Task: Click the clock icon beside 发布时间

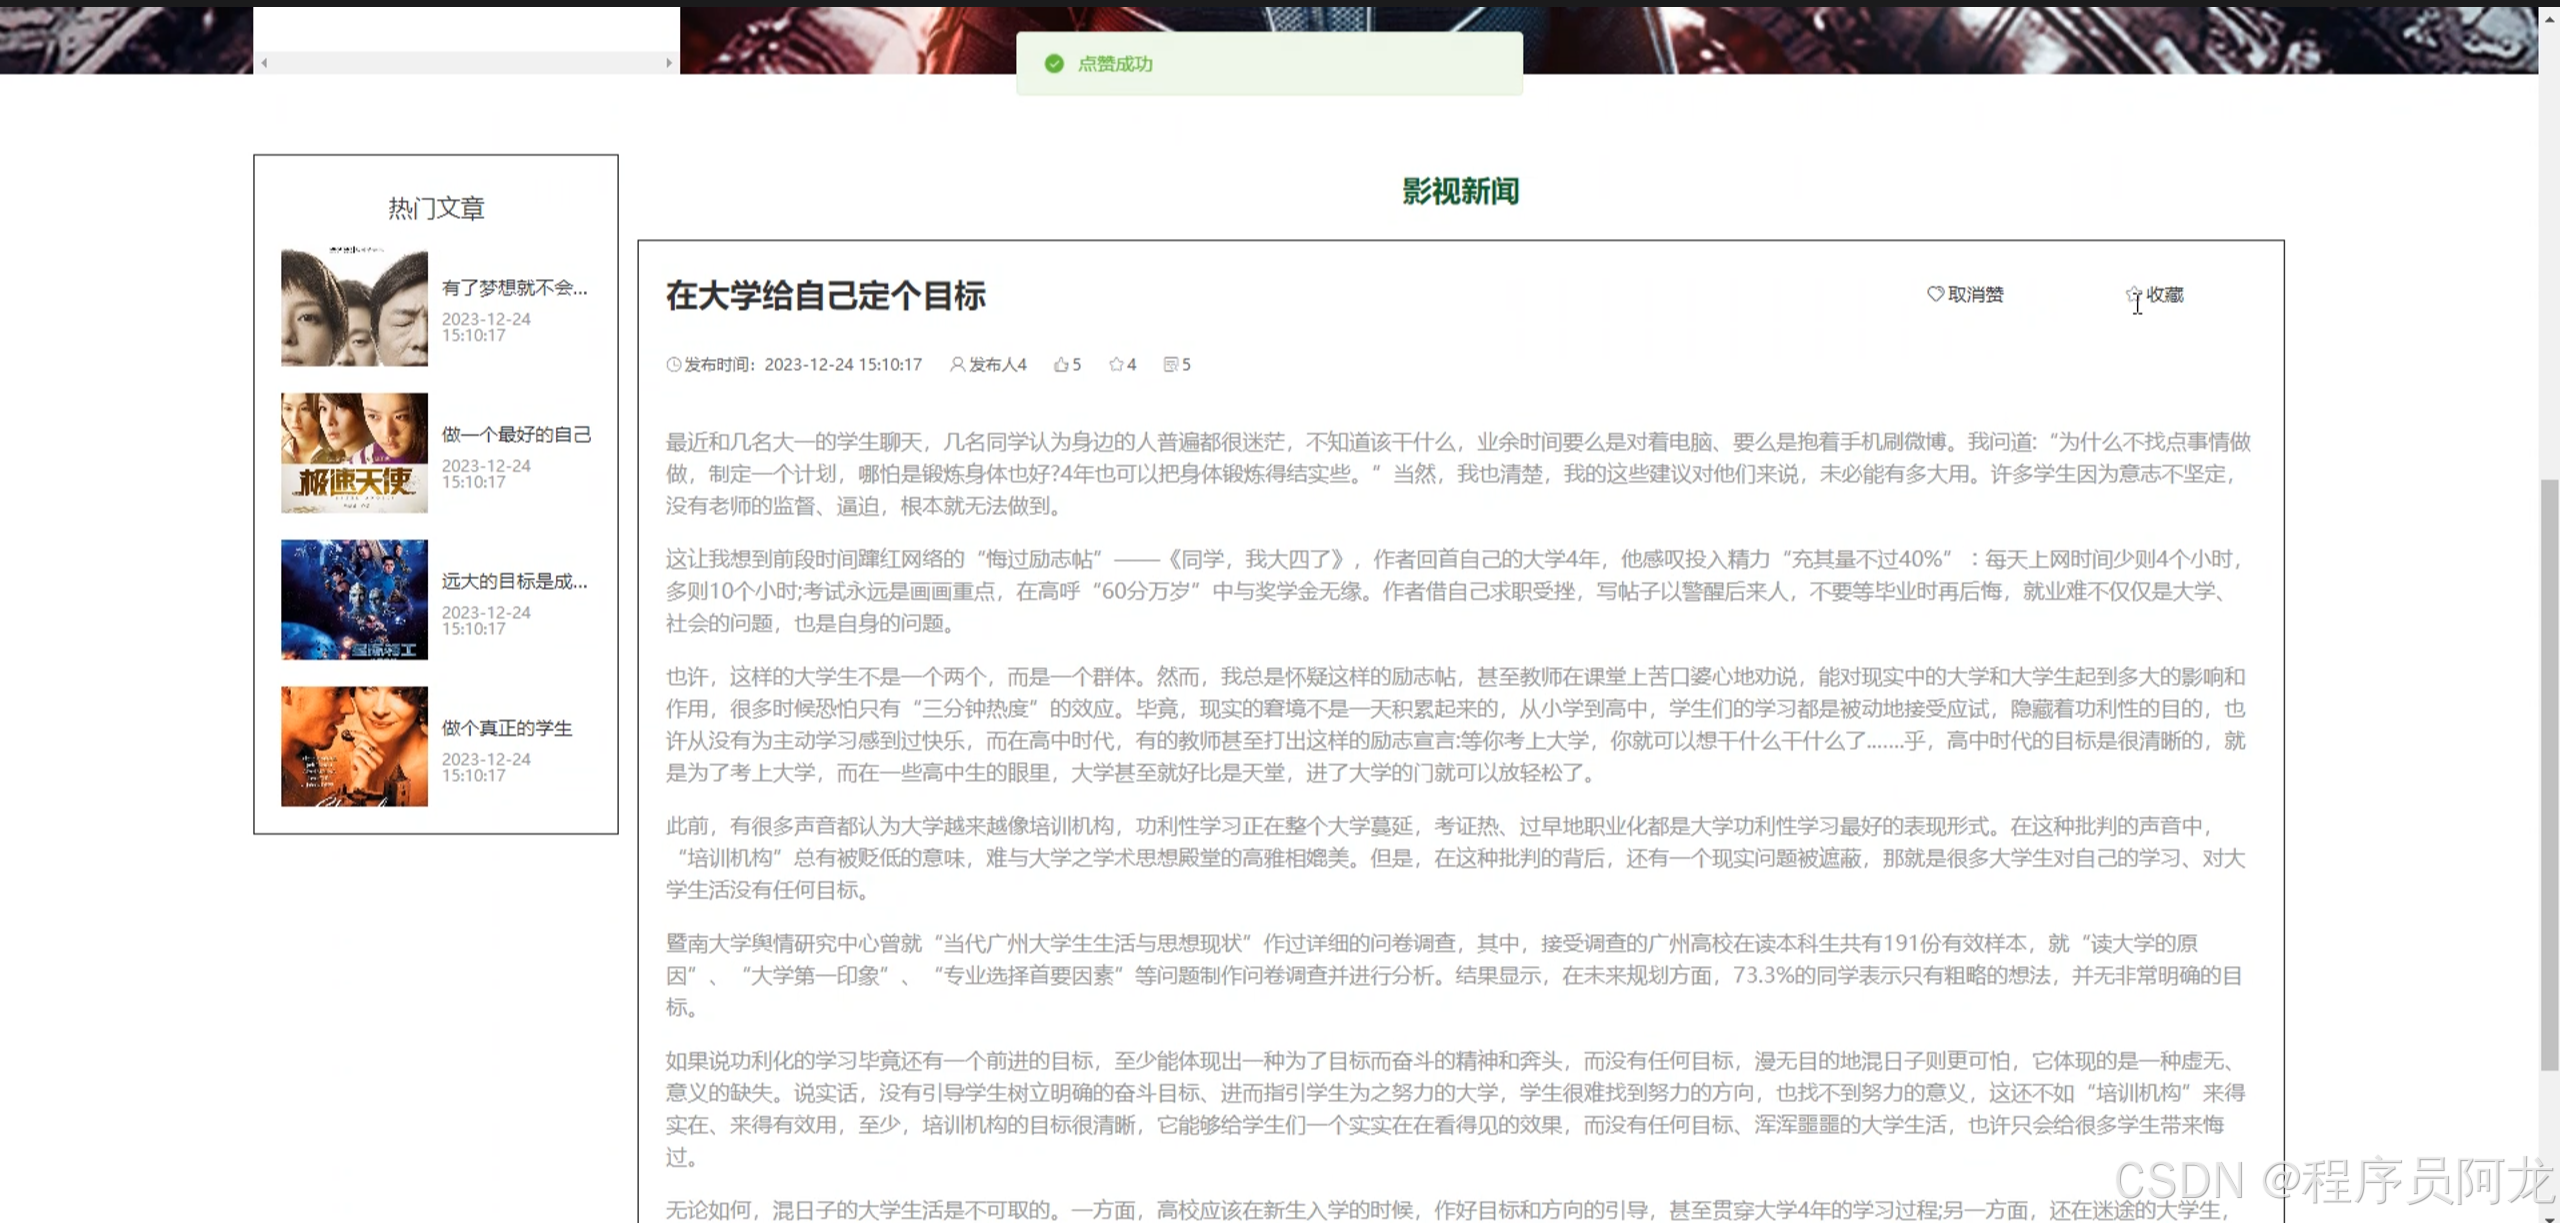Action: [673, 365]
